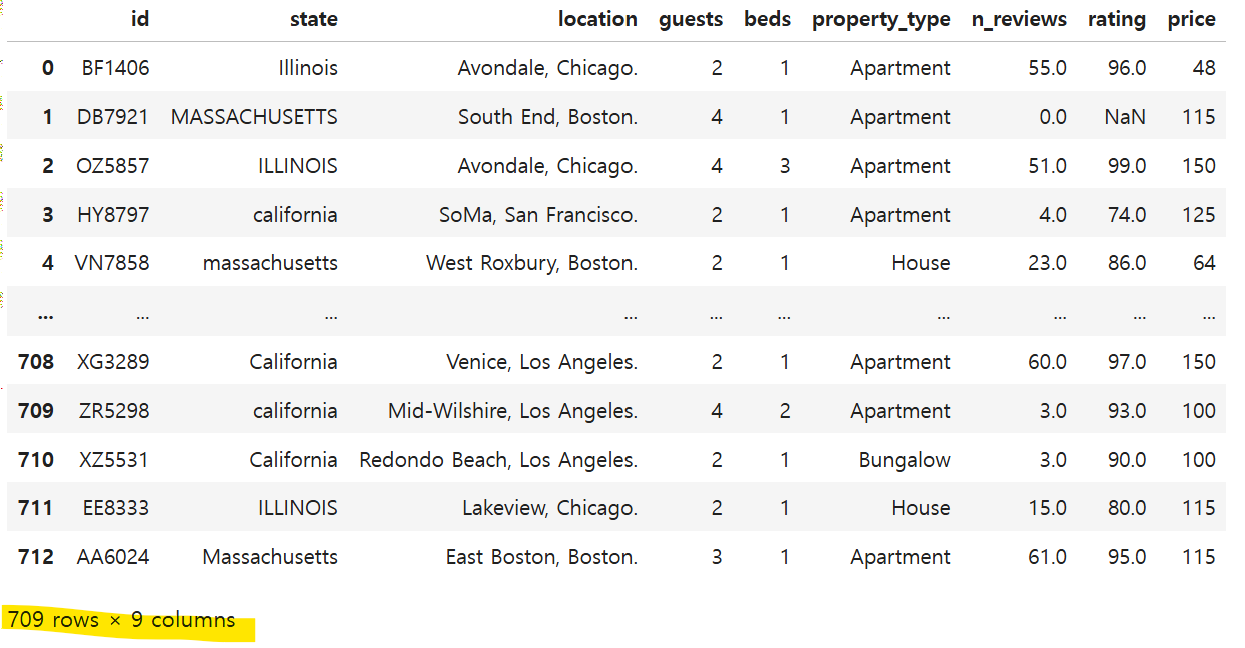Viewport: 1245px width, 648px height.
Task: Click the 'state' column header
Action: coord(313,19)
